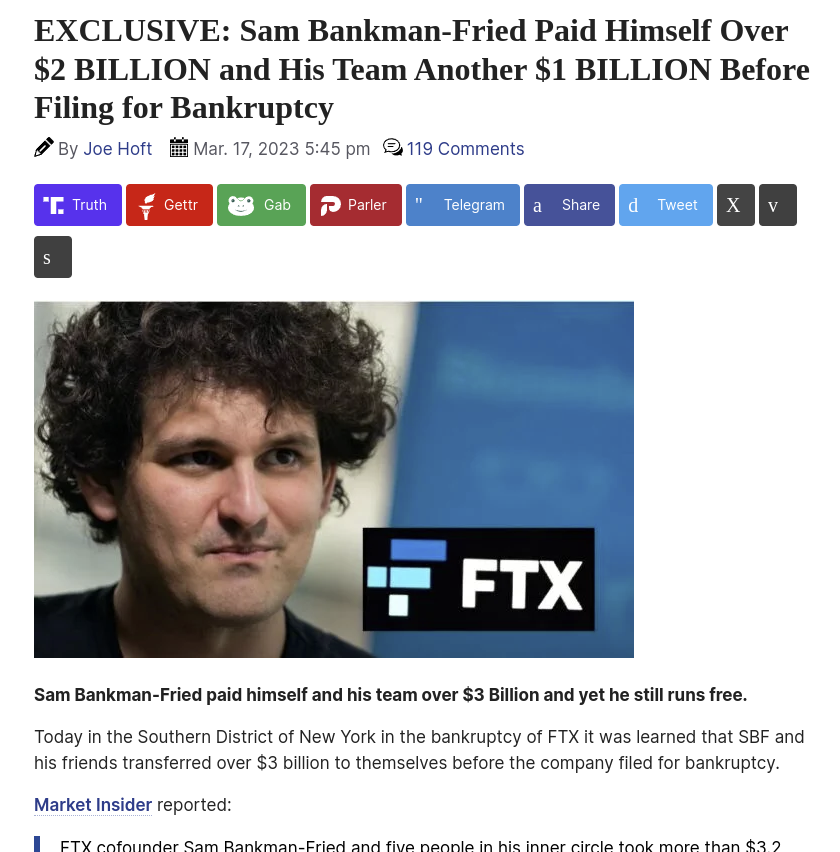This screenshot has width=840, height=852.
Task: Open the Market Insider link
Action: coord(93,805)
